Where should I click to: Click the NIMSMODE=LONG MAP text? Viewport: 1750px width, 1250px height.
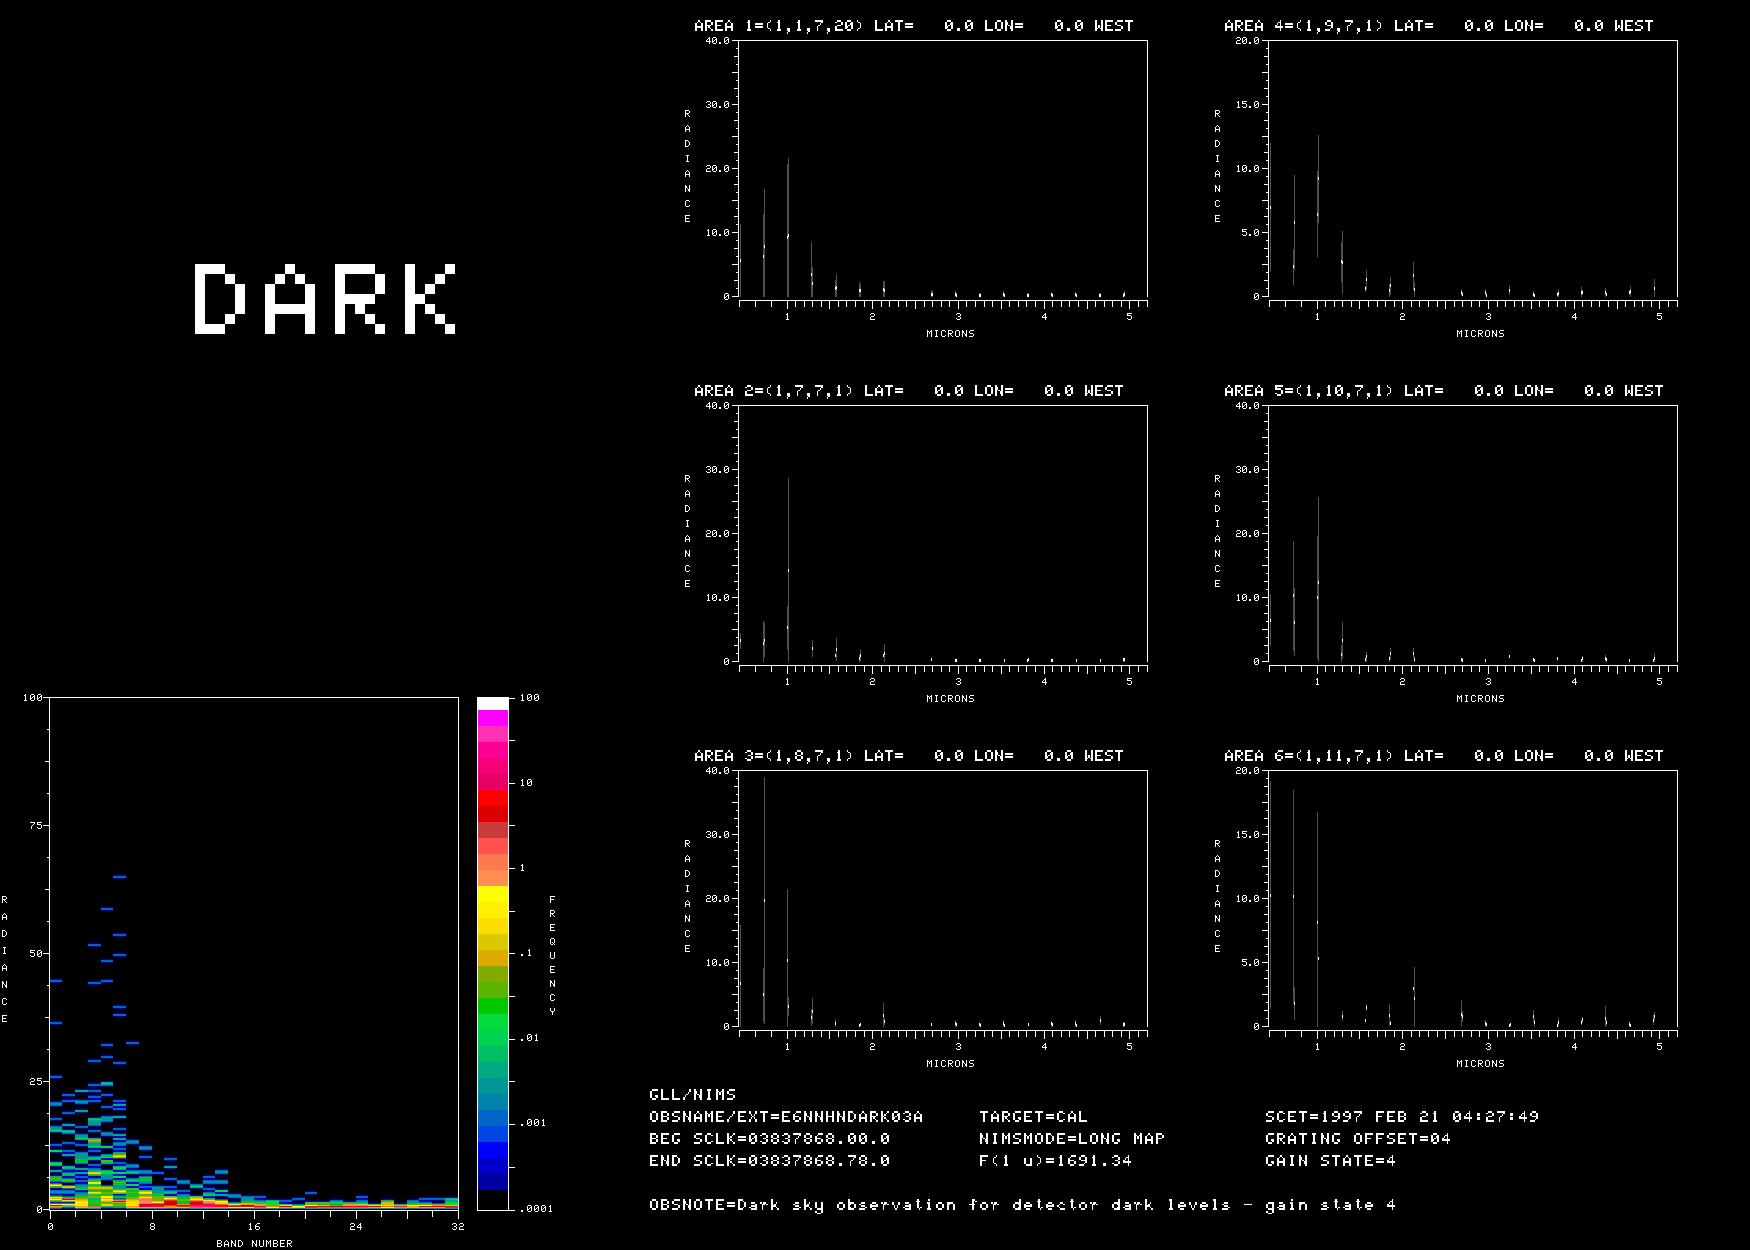[x=1072, y=1139]
